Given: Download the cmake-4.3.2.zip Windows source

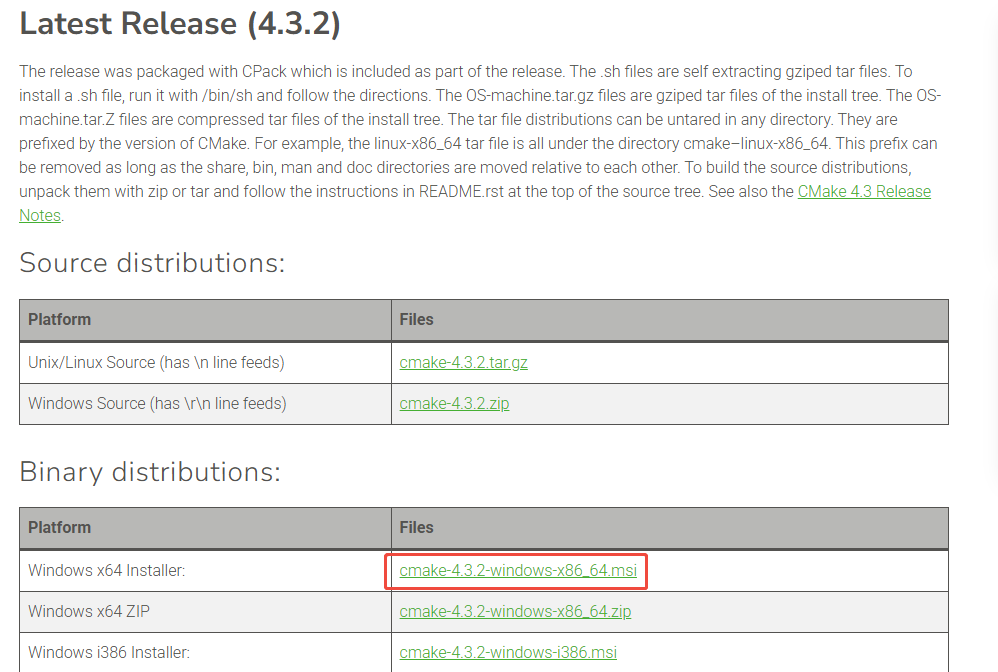Looking at the screenshot, I should [x=454, y=403].
